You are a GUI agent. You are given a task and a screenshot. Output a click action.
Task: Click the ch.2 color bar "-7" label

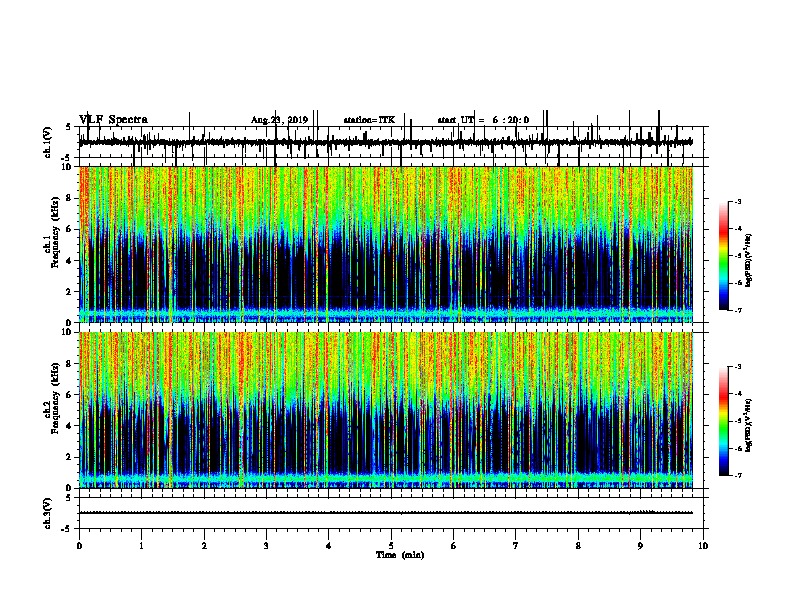tap(737, 475)
